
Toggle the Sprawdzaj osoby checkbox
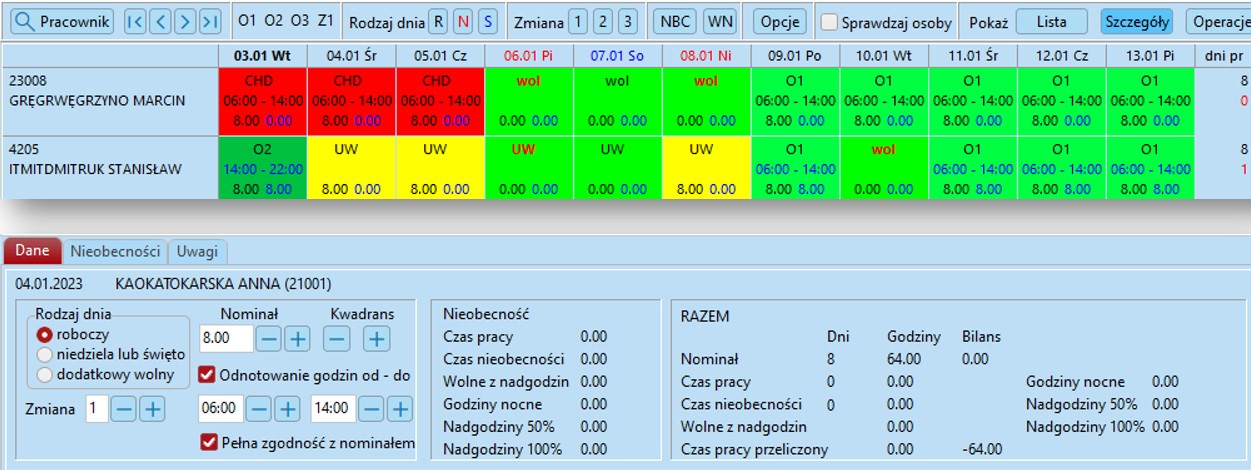coord(830,22)
